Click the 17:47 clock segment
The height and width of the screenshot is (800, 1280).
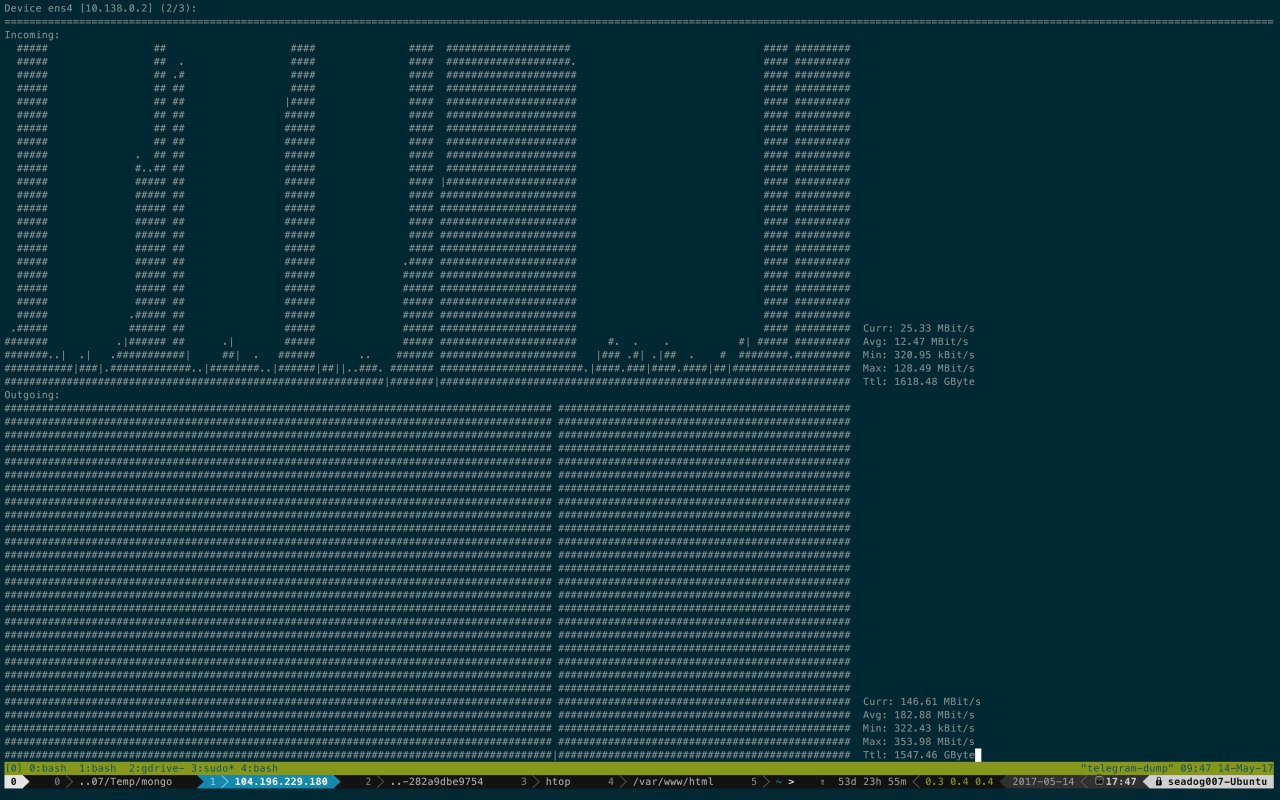click(1115, 782)
